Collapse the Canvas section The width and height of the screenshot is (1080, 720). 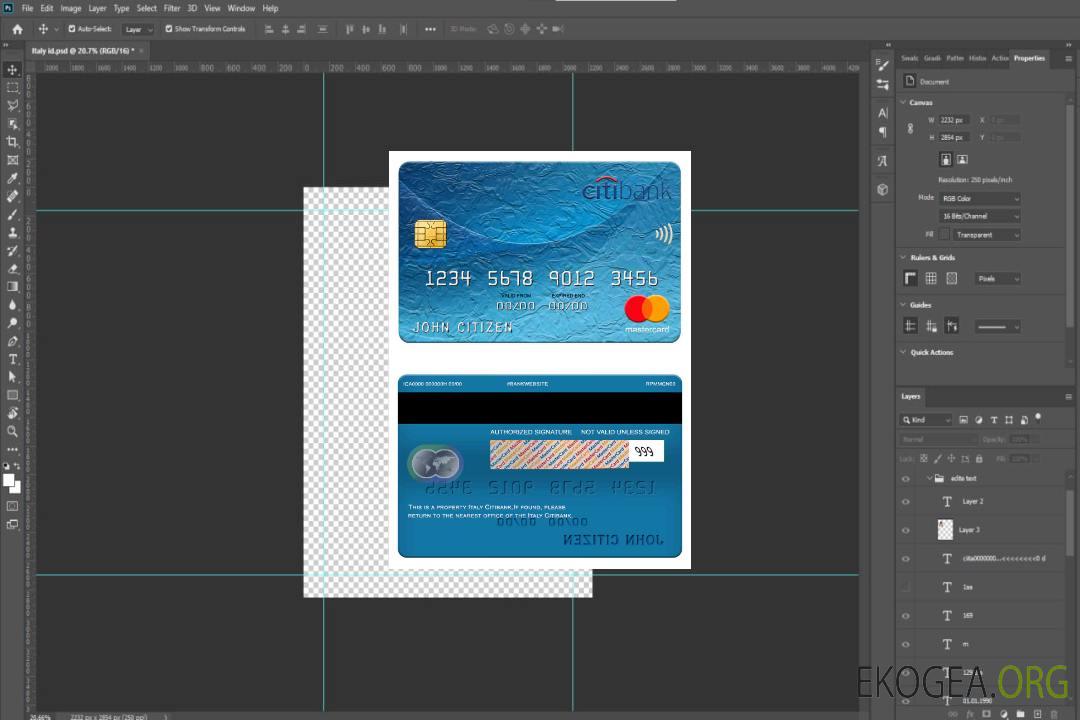coord(904,102)
